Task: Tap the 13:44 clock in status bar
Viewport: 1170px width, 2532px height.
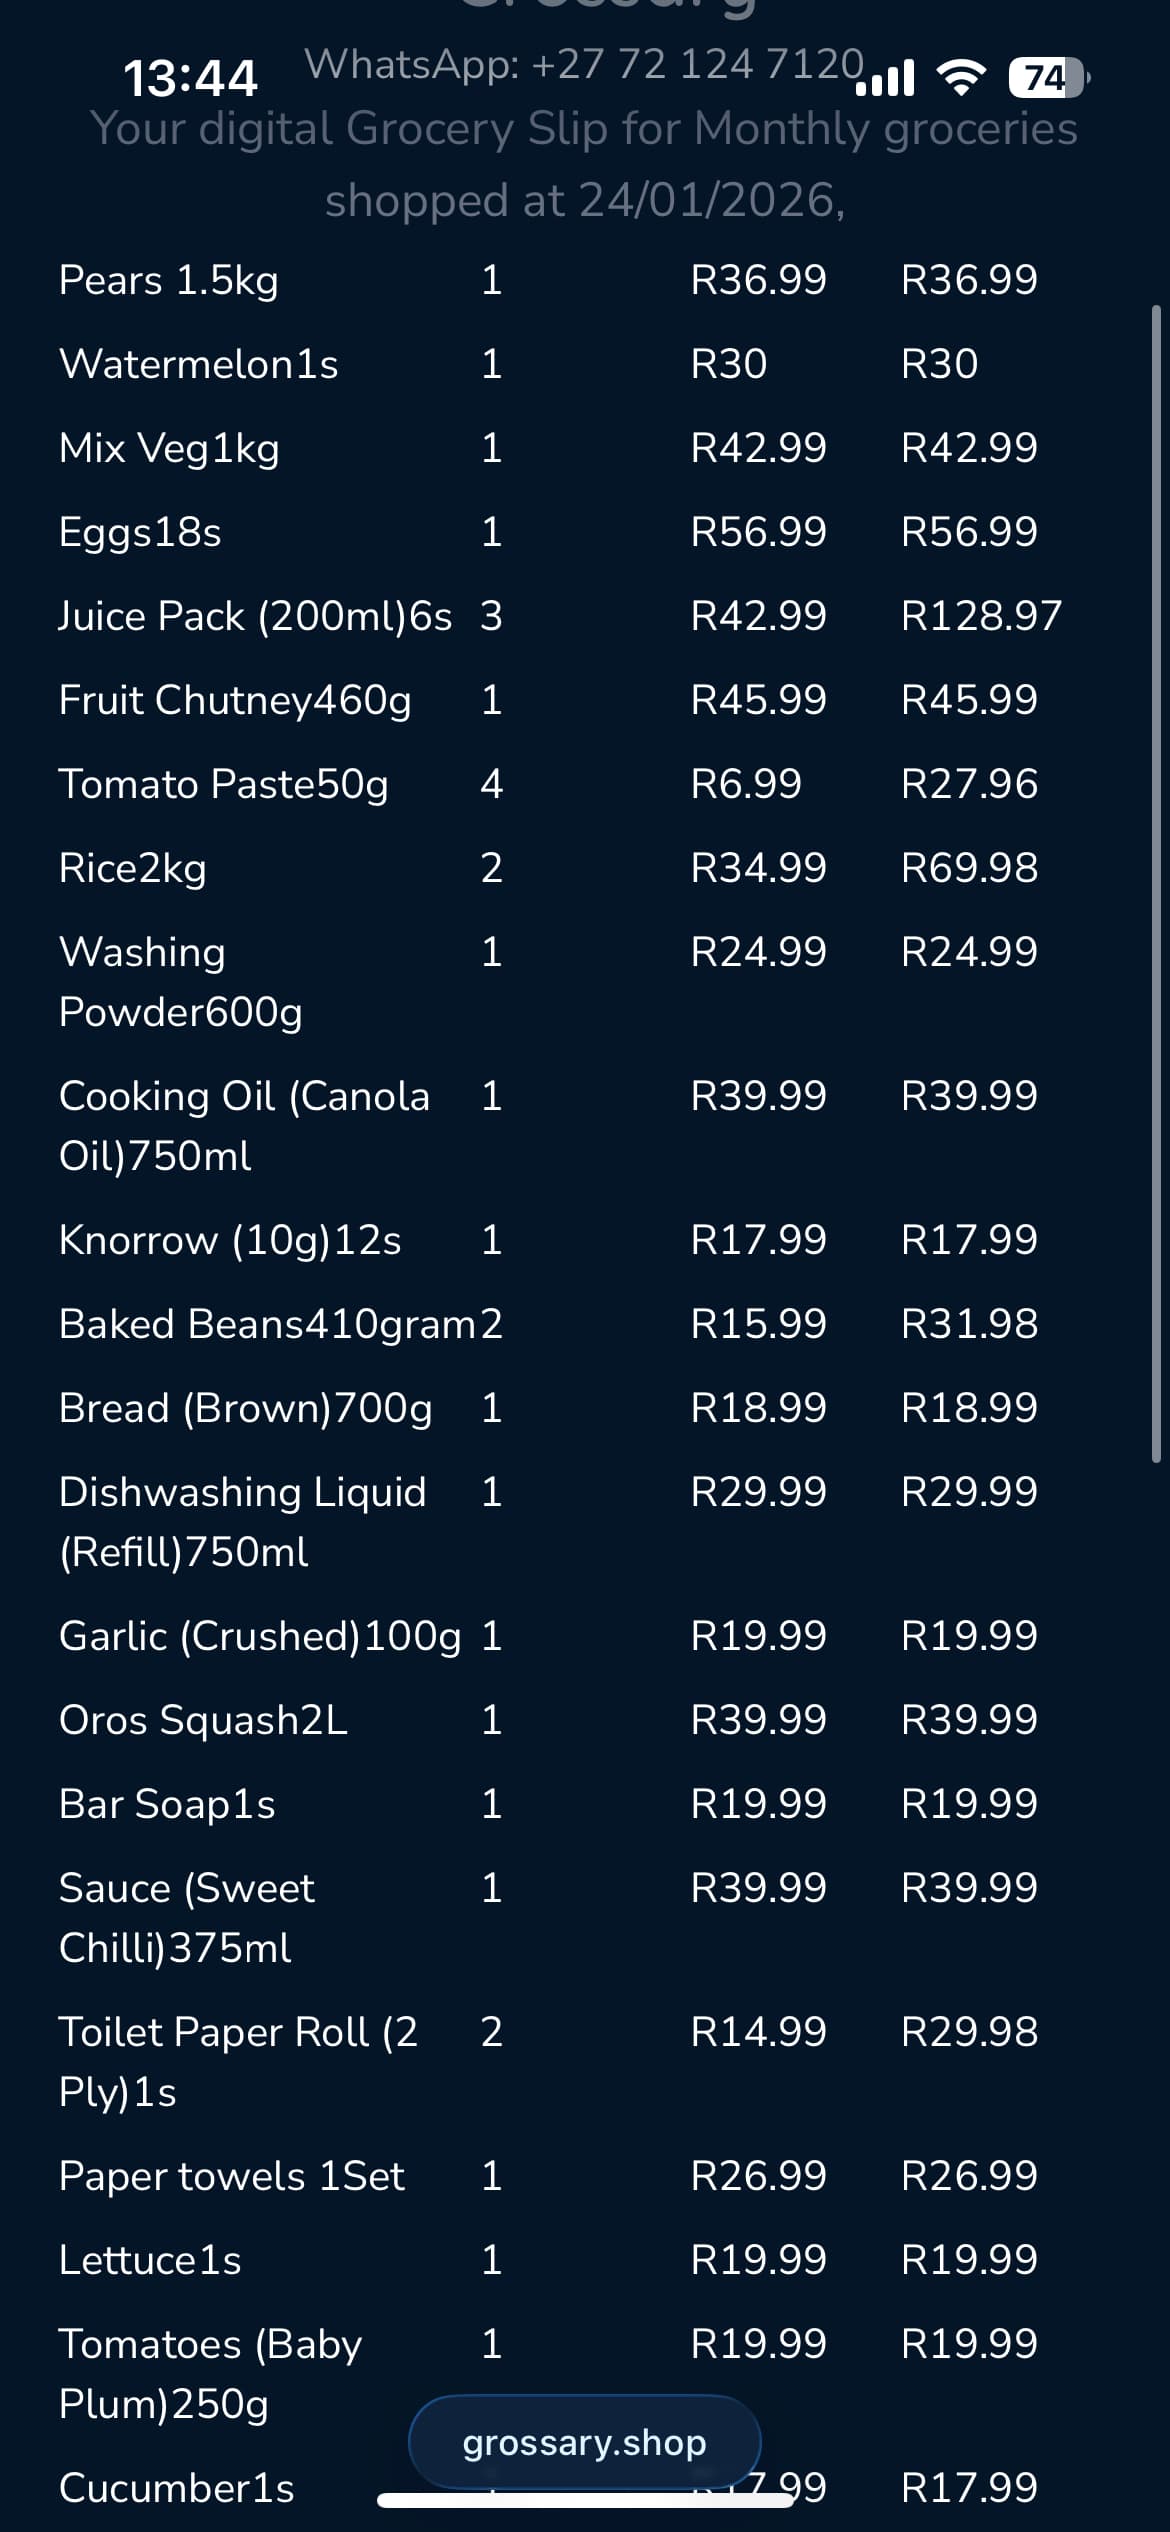Action: click(190, 78)
